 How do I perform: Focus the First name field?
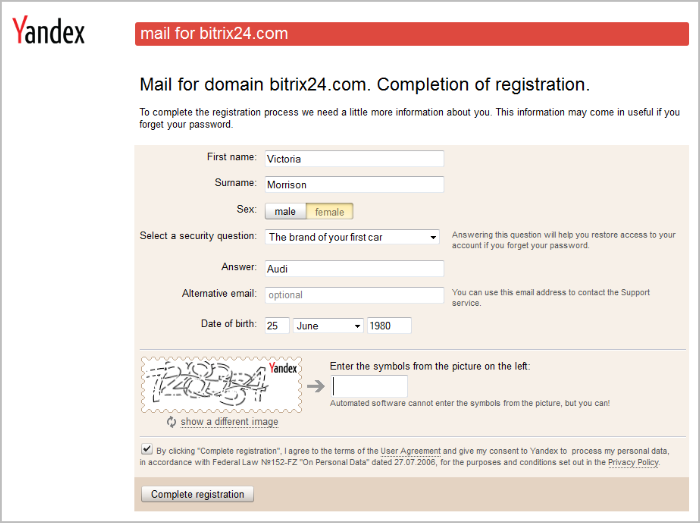tap(353, 158)
